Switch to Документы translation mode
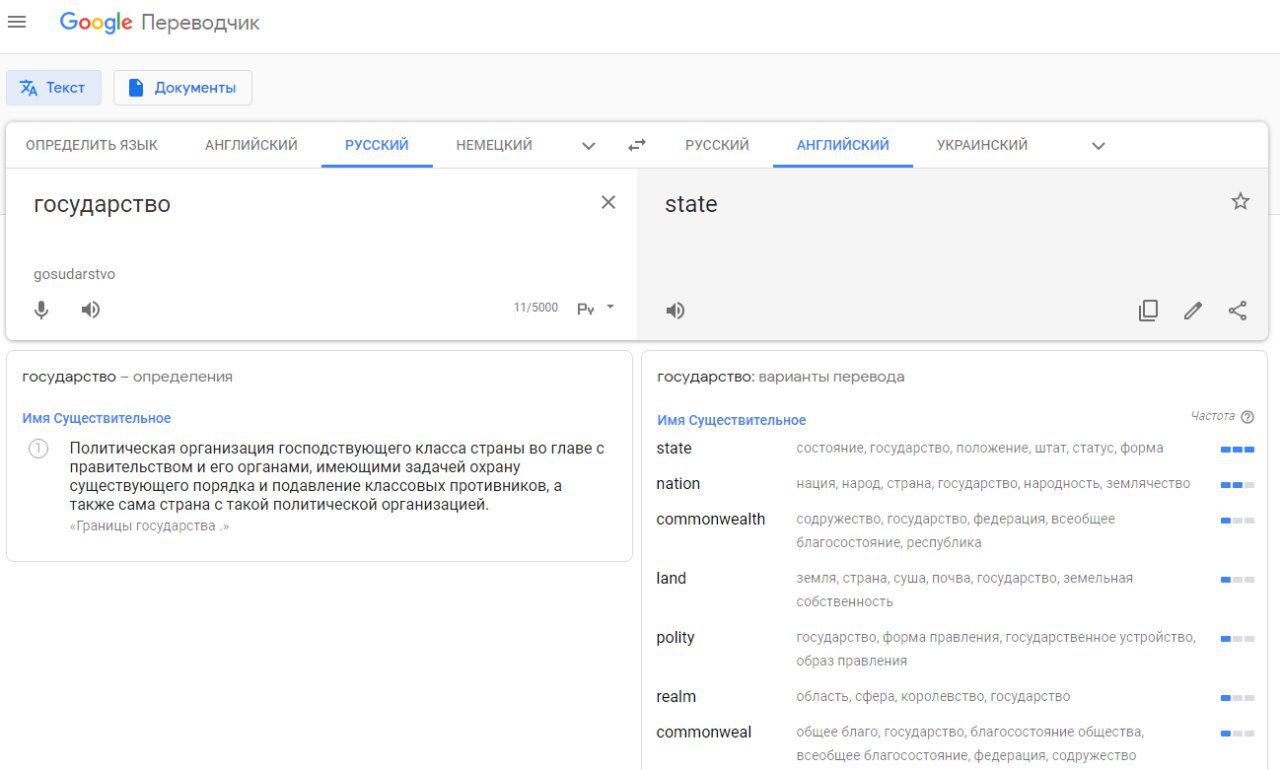 tap(182, 88)
